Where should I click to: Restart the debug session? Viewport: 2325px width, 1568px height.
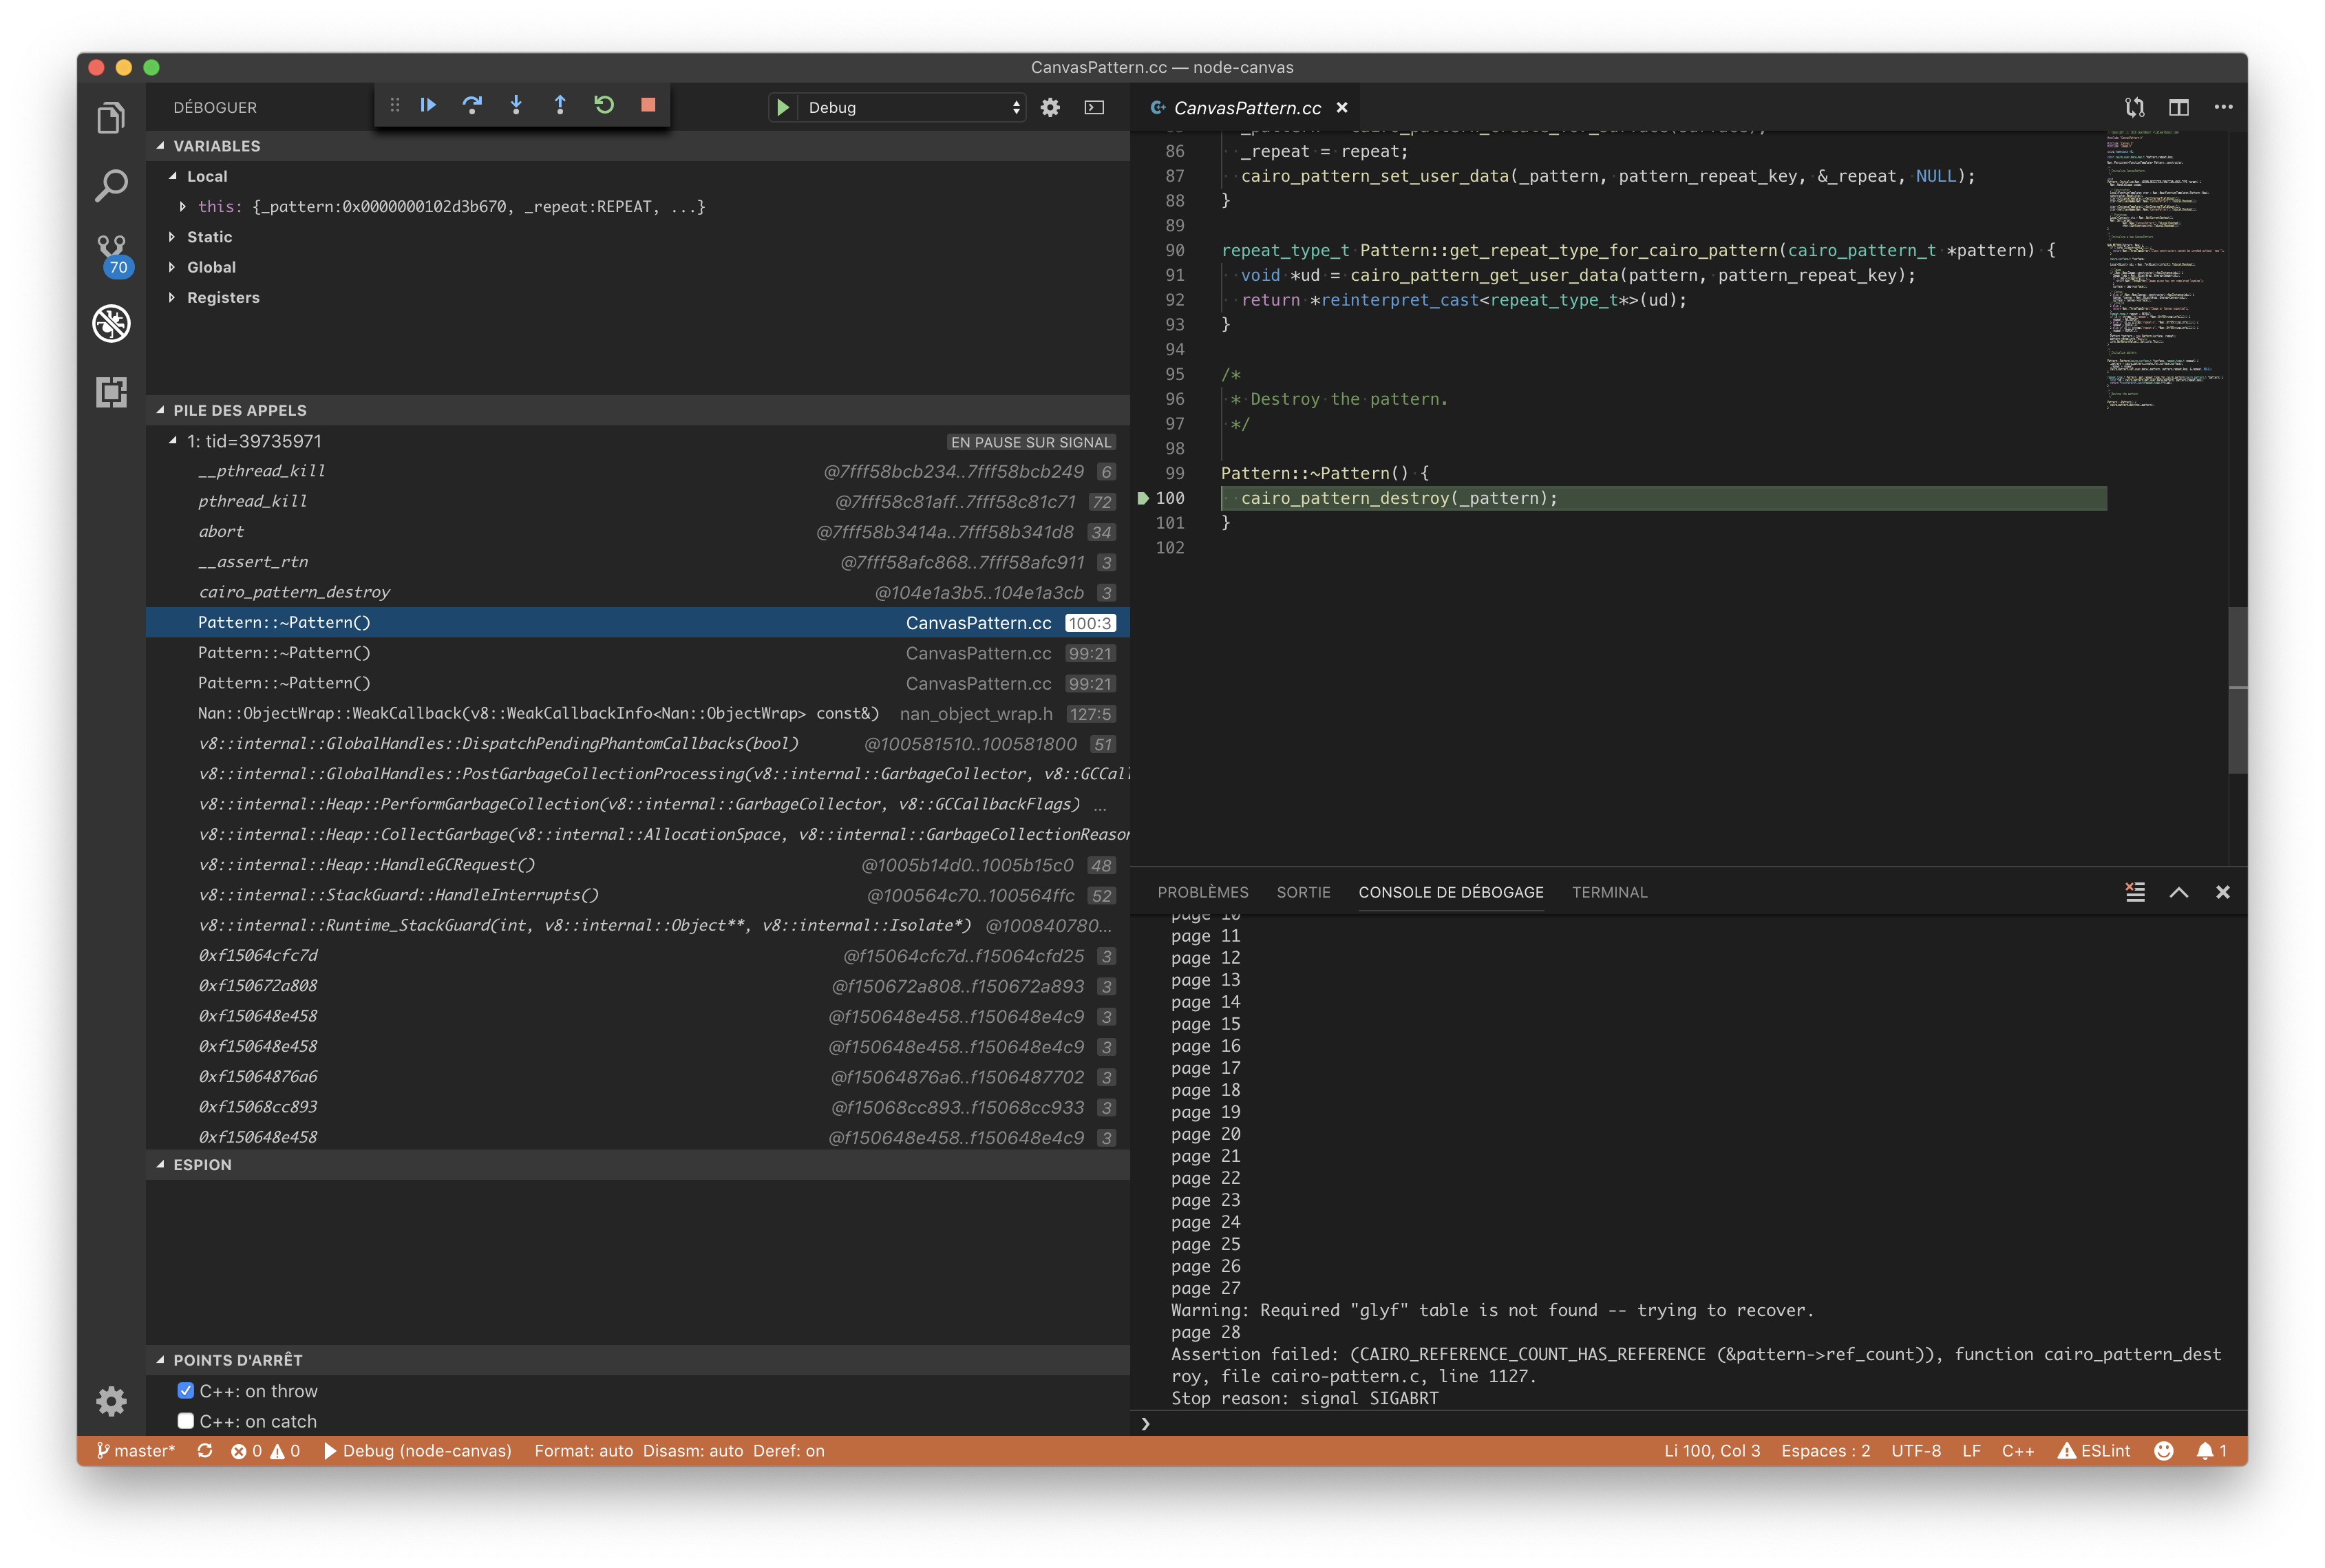[x=604, y=105]
